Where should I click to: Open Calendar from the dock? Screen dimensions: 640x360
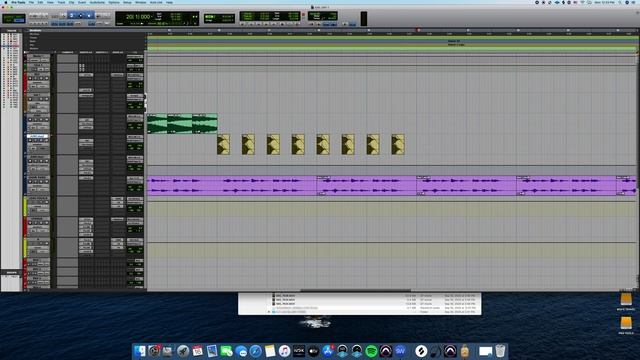[x=198, y=351]
